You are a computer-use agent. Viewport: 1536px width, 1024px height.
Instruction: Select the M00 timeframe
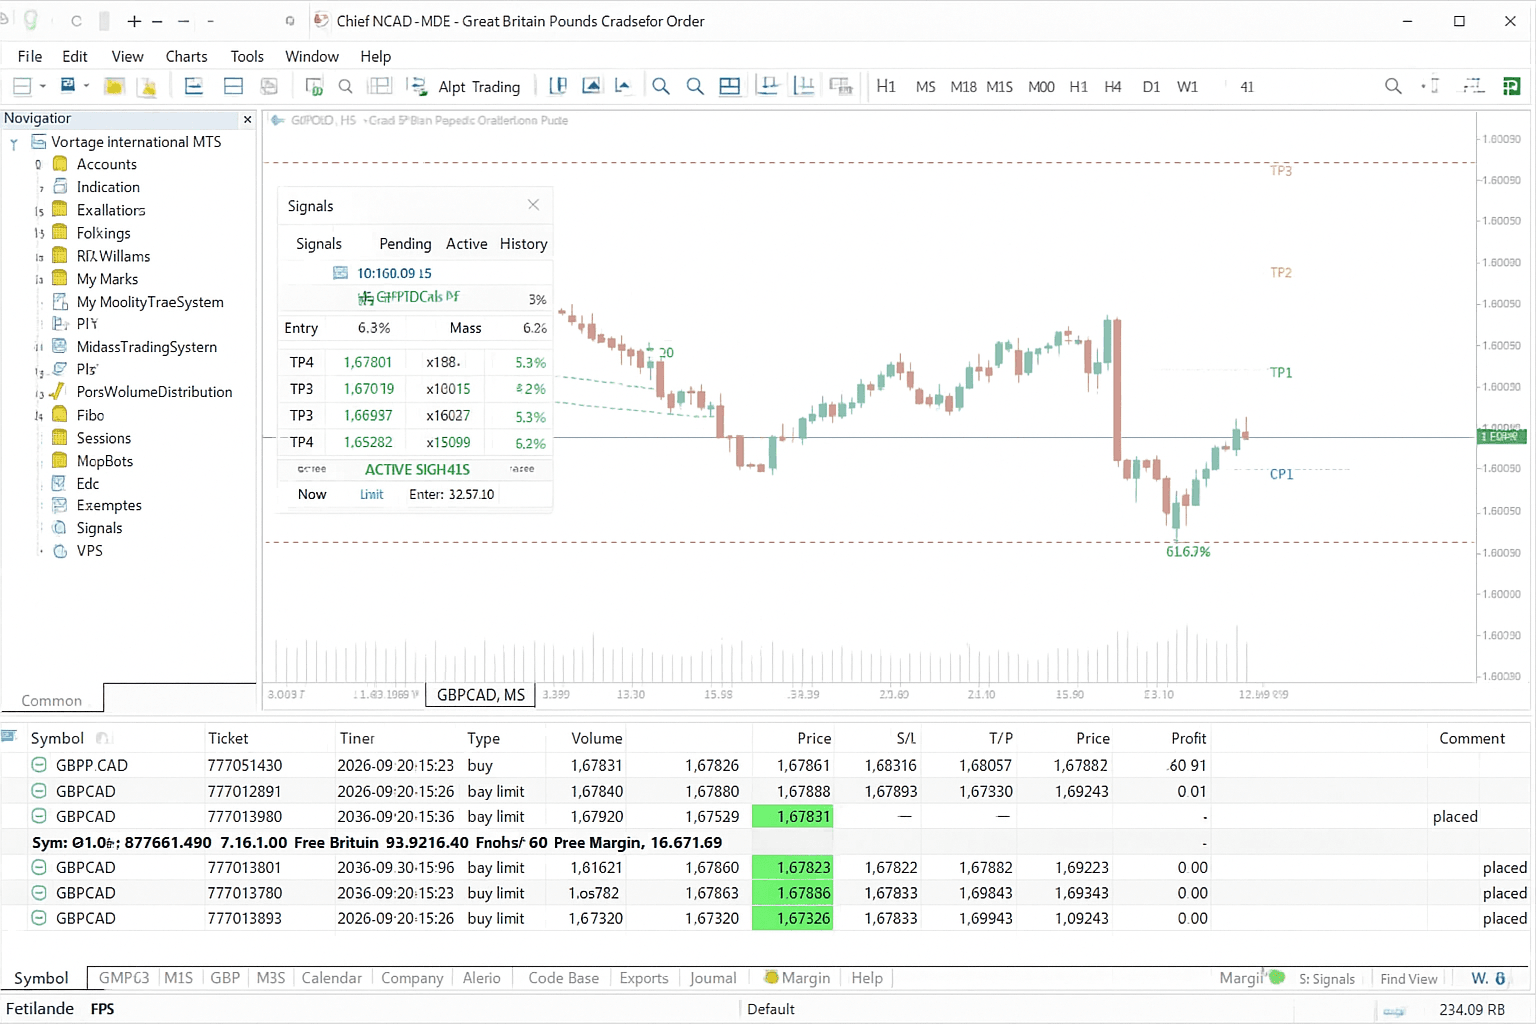[1041, 87]
